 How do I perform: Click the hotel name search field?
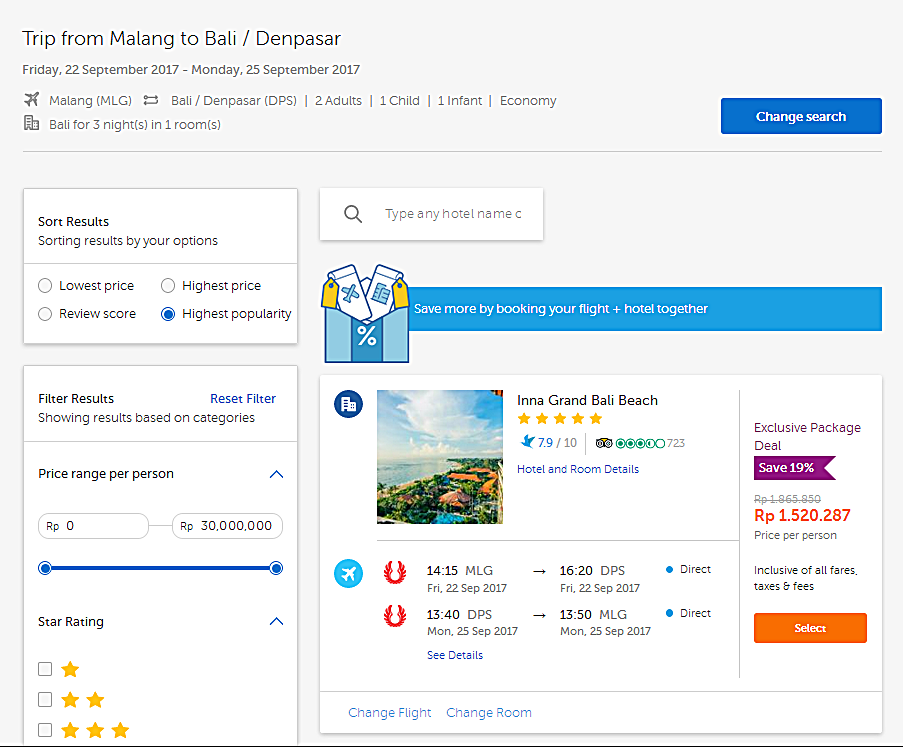point(453,214)
